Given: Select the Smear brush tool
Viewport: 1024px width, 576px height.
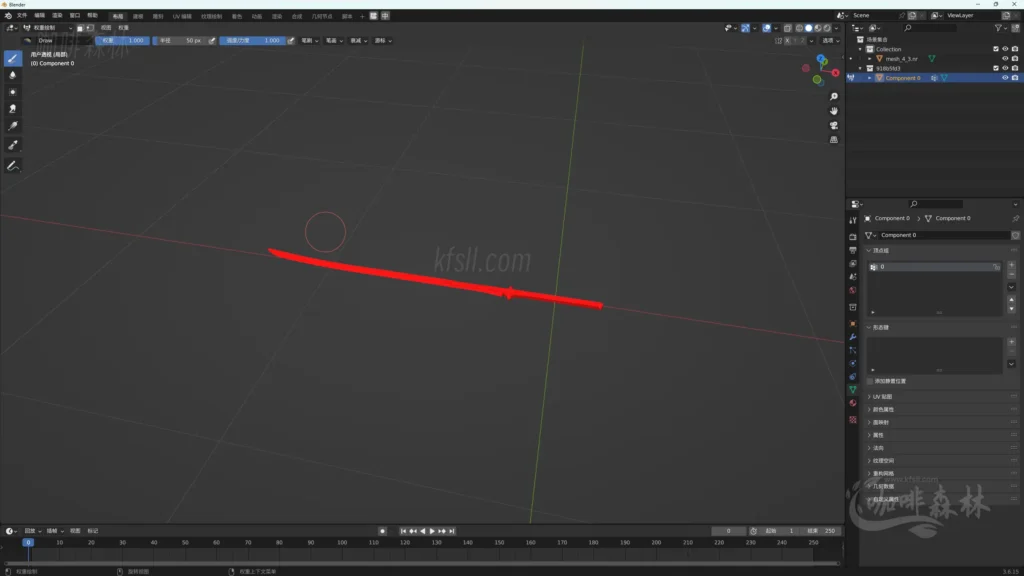Looking at the screenshot, I should pyautogui.click(x=13, y=108).
